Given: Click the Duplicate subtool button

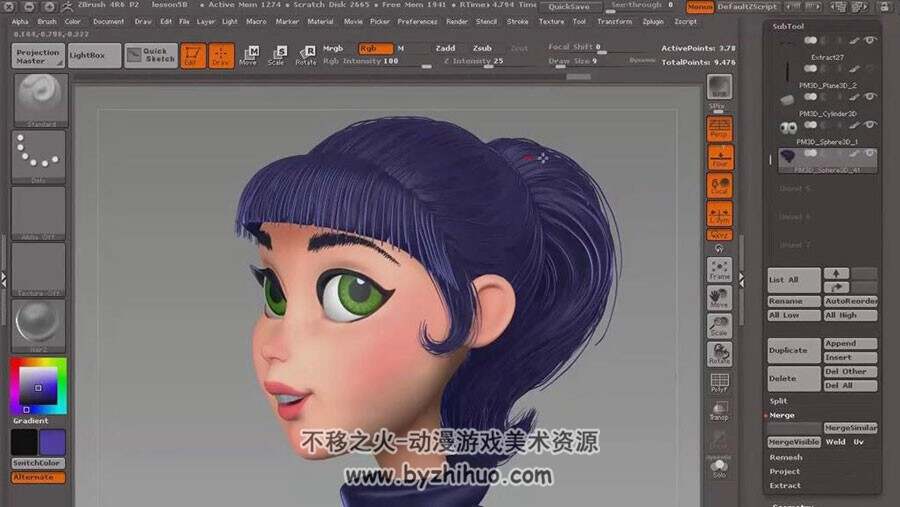Looking at the screenshot, I should tap(794, 350).
